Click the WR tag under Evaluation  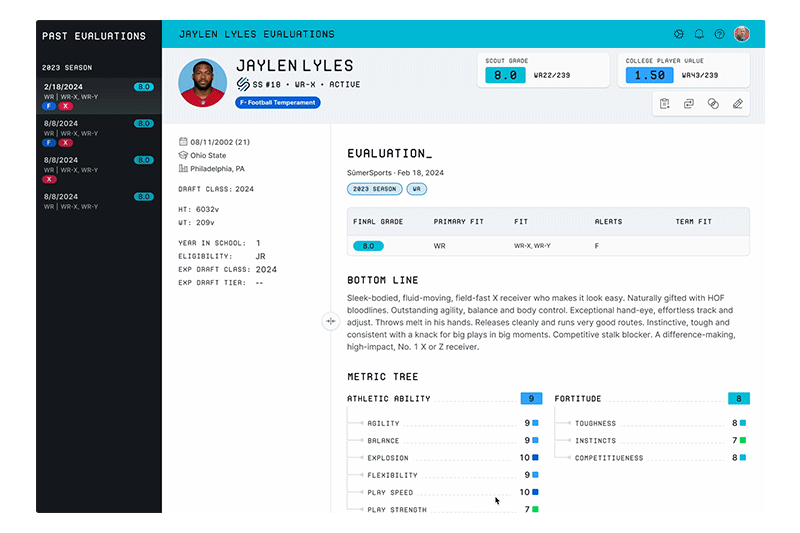point(415,188)
